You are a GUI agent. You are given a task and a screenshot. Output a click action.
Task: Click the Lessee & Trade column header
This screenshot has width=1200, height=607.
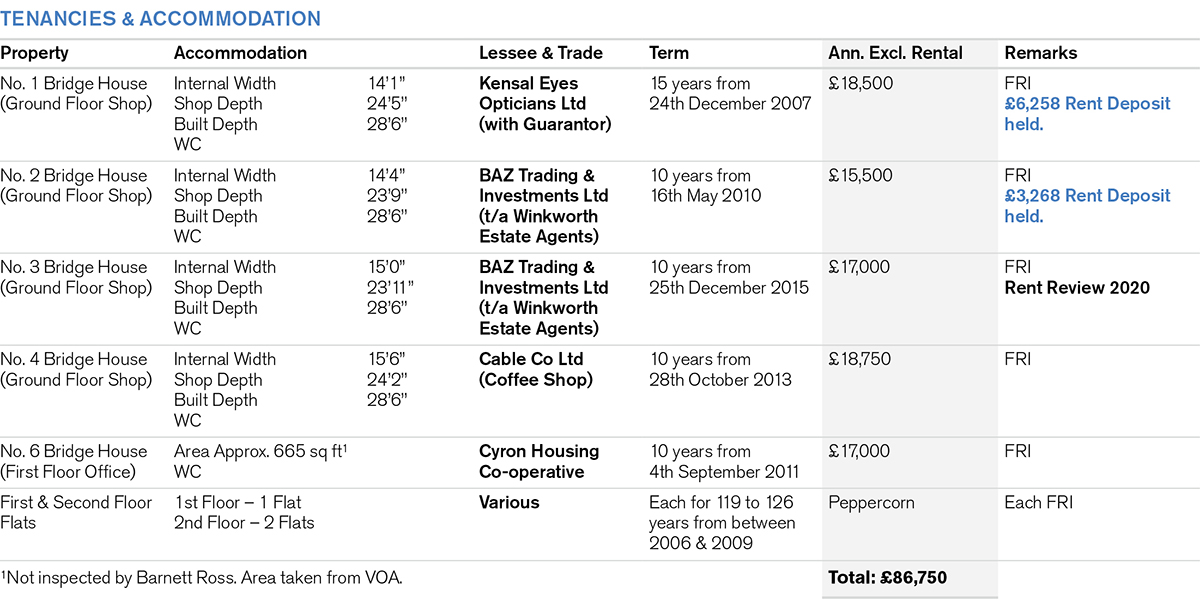pos(540,53)
